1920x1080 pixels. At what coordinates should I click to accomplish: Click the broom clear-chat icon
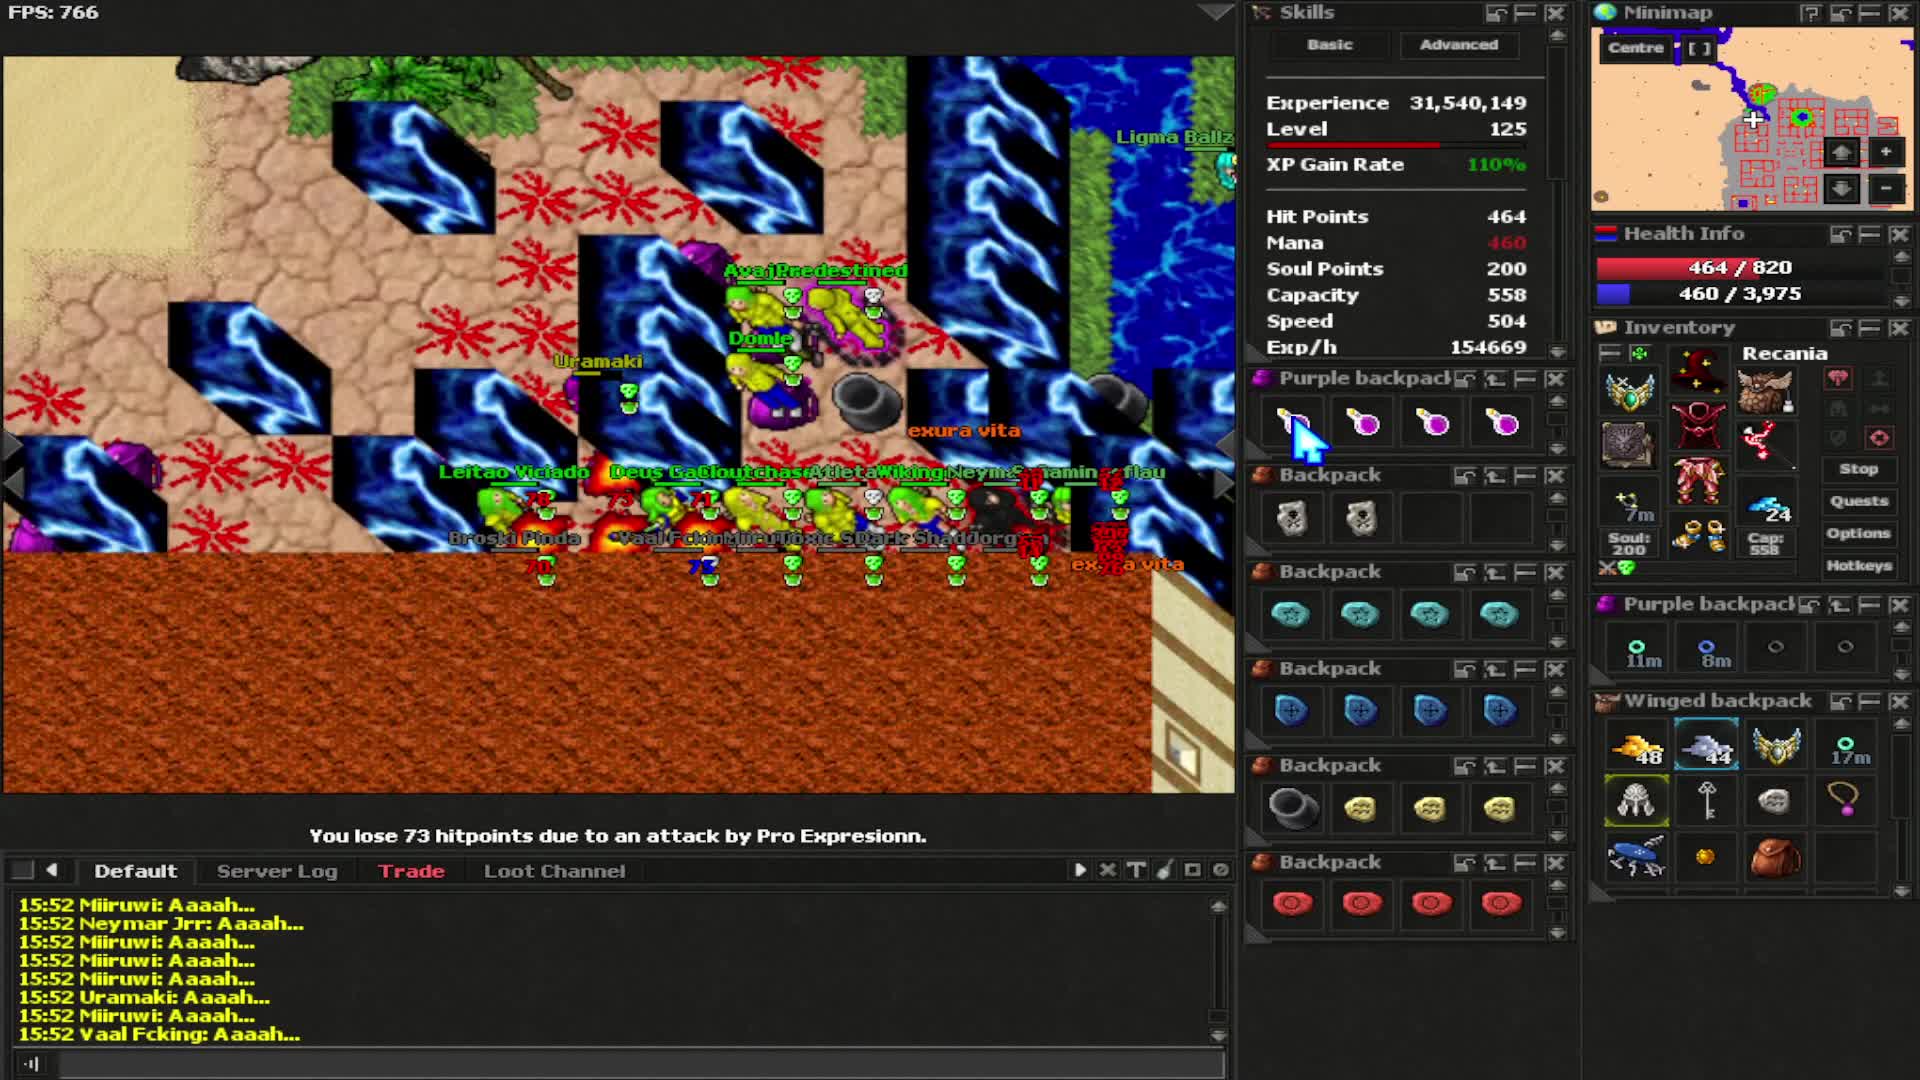[x=1164, y=870]
